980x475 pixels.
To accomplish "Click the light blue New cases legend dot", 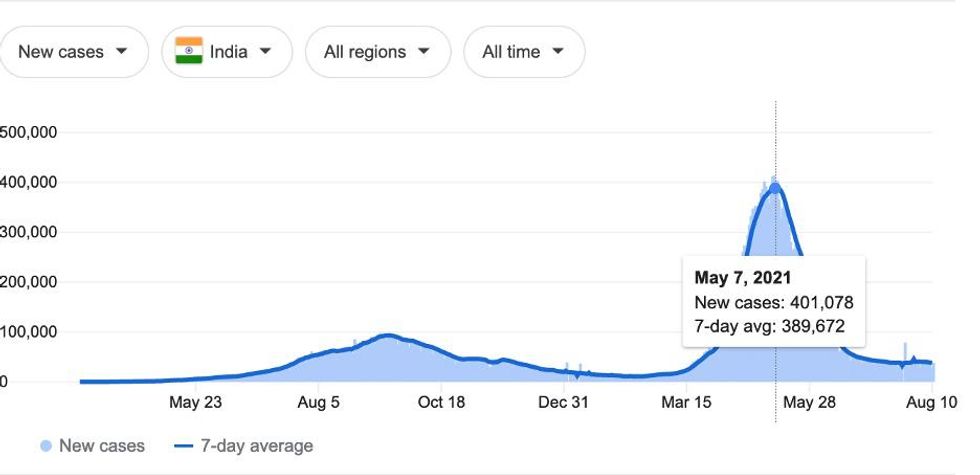I will (x=46, y=446).
